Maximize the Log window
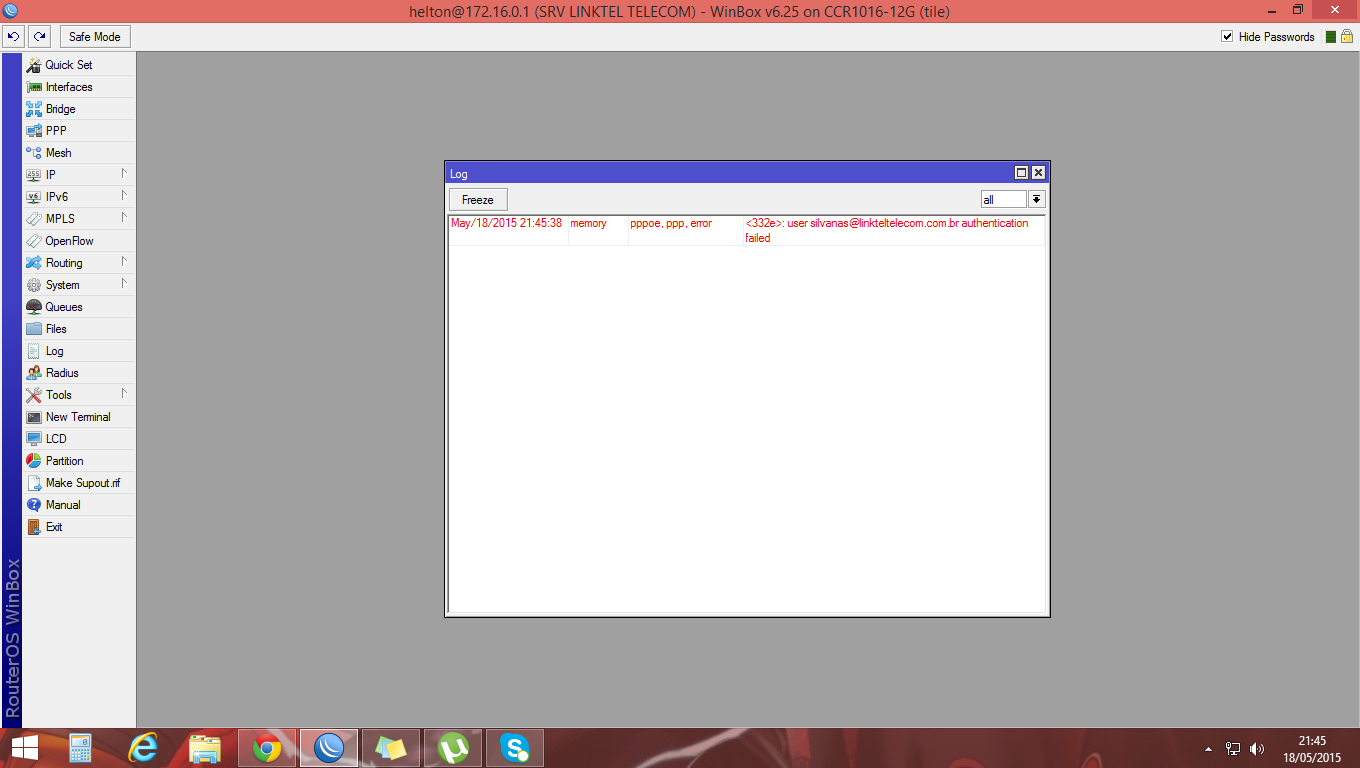The image size is (1360, 768). point(1022,173)
